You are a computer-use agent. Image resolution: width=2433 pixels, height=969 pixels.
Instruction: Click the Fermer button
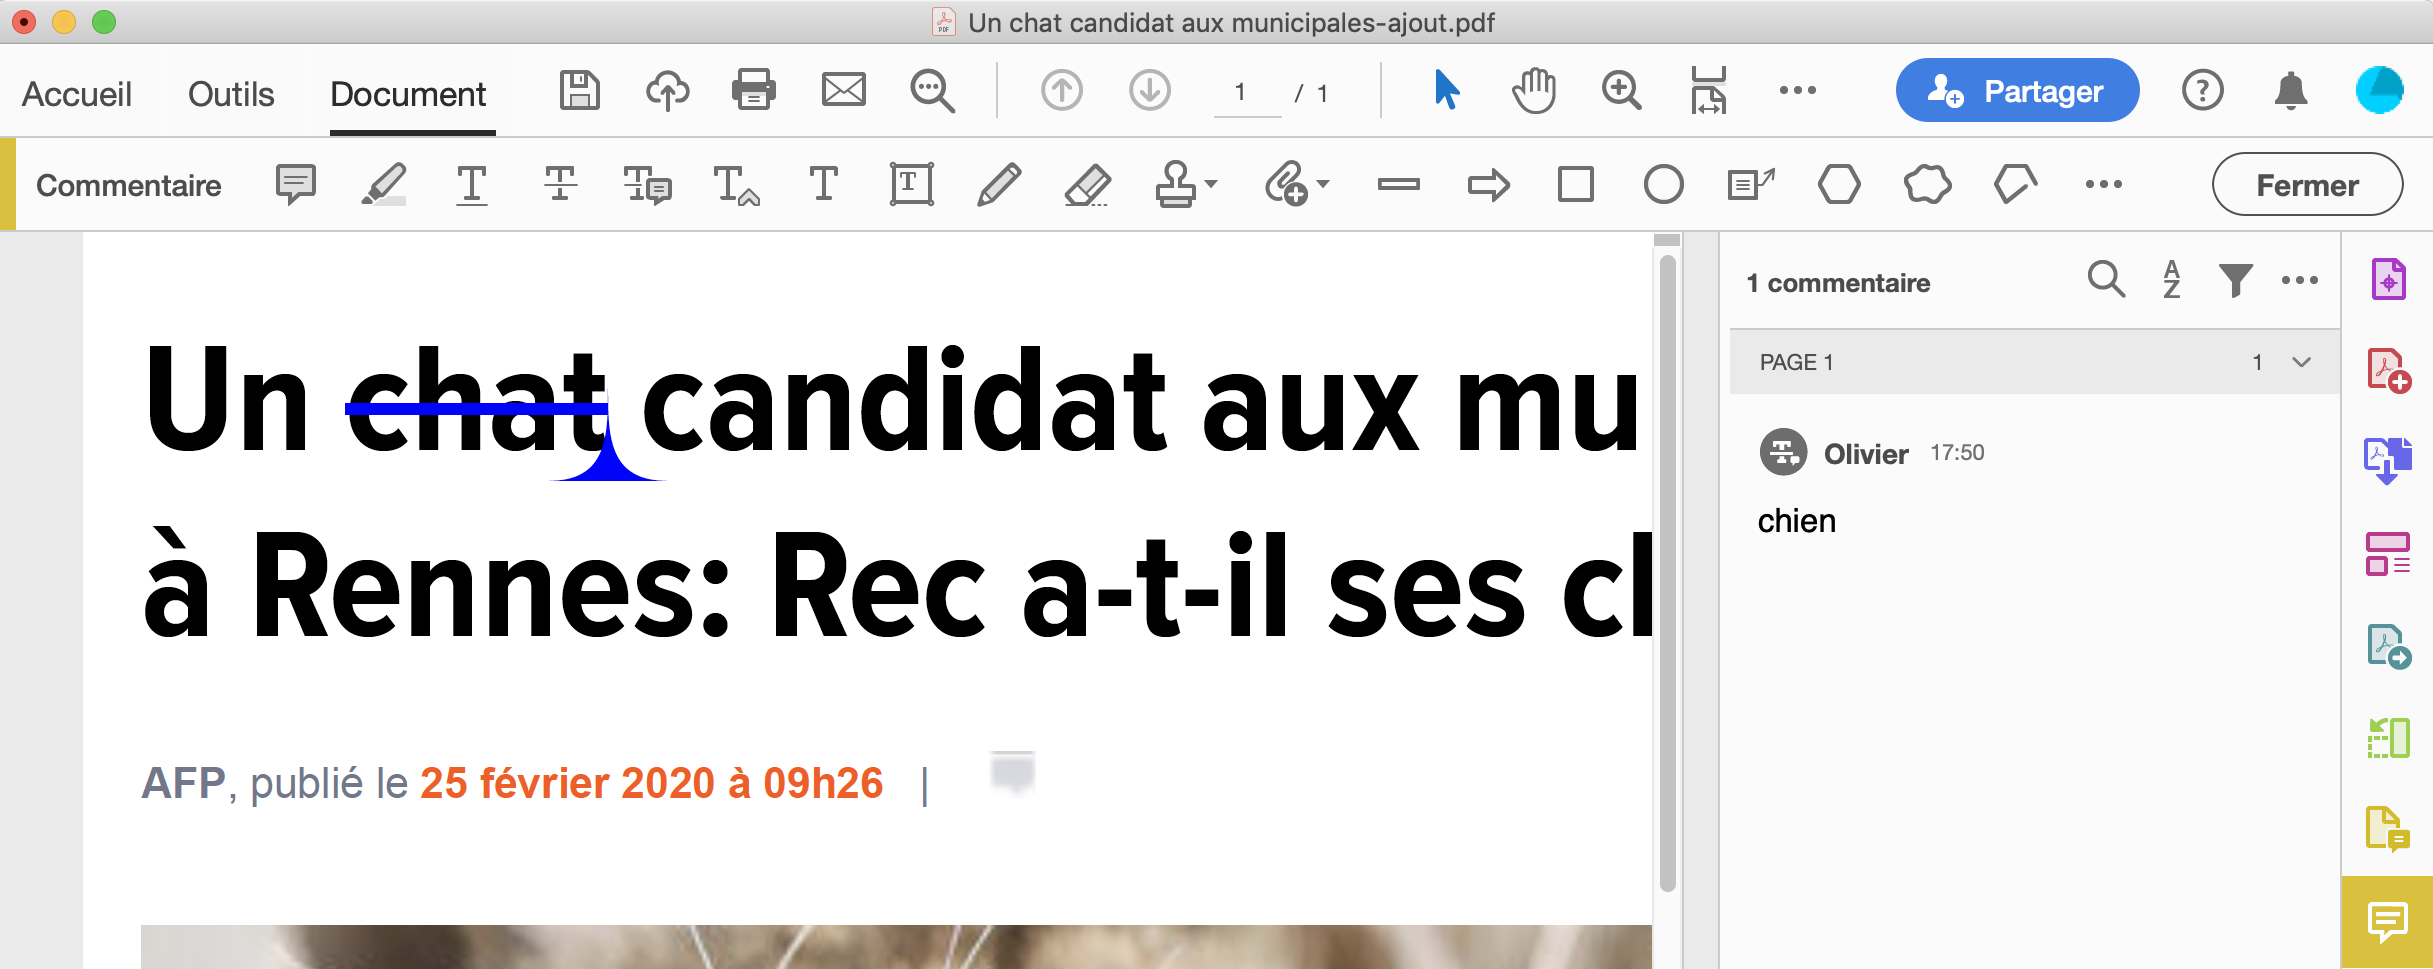click(x=2307, y=185)
